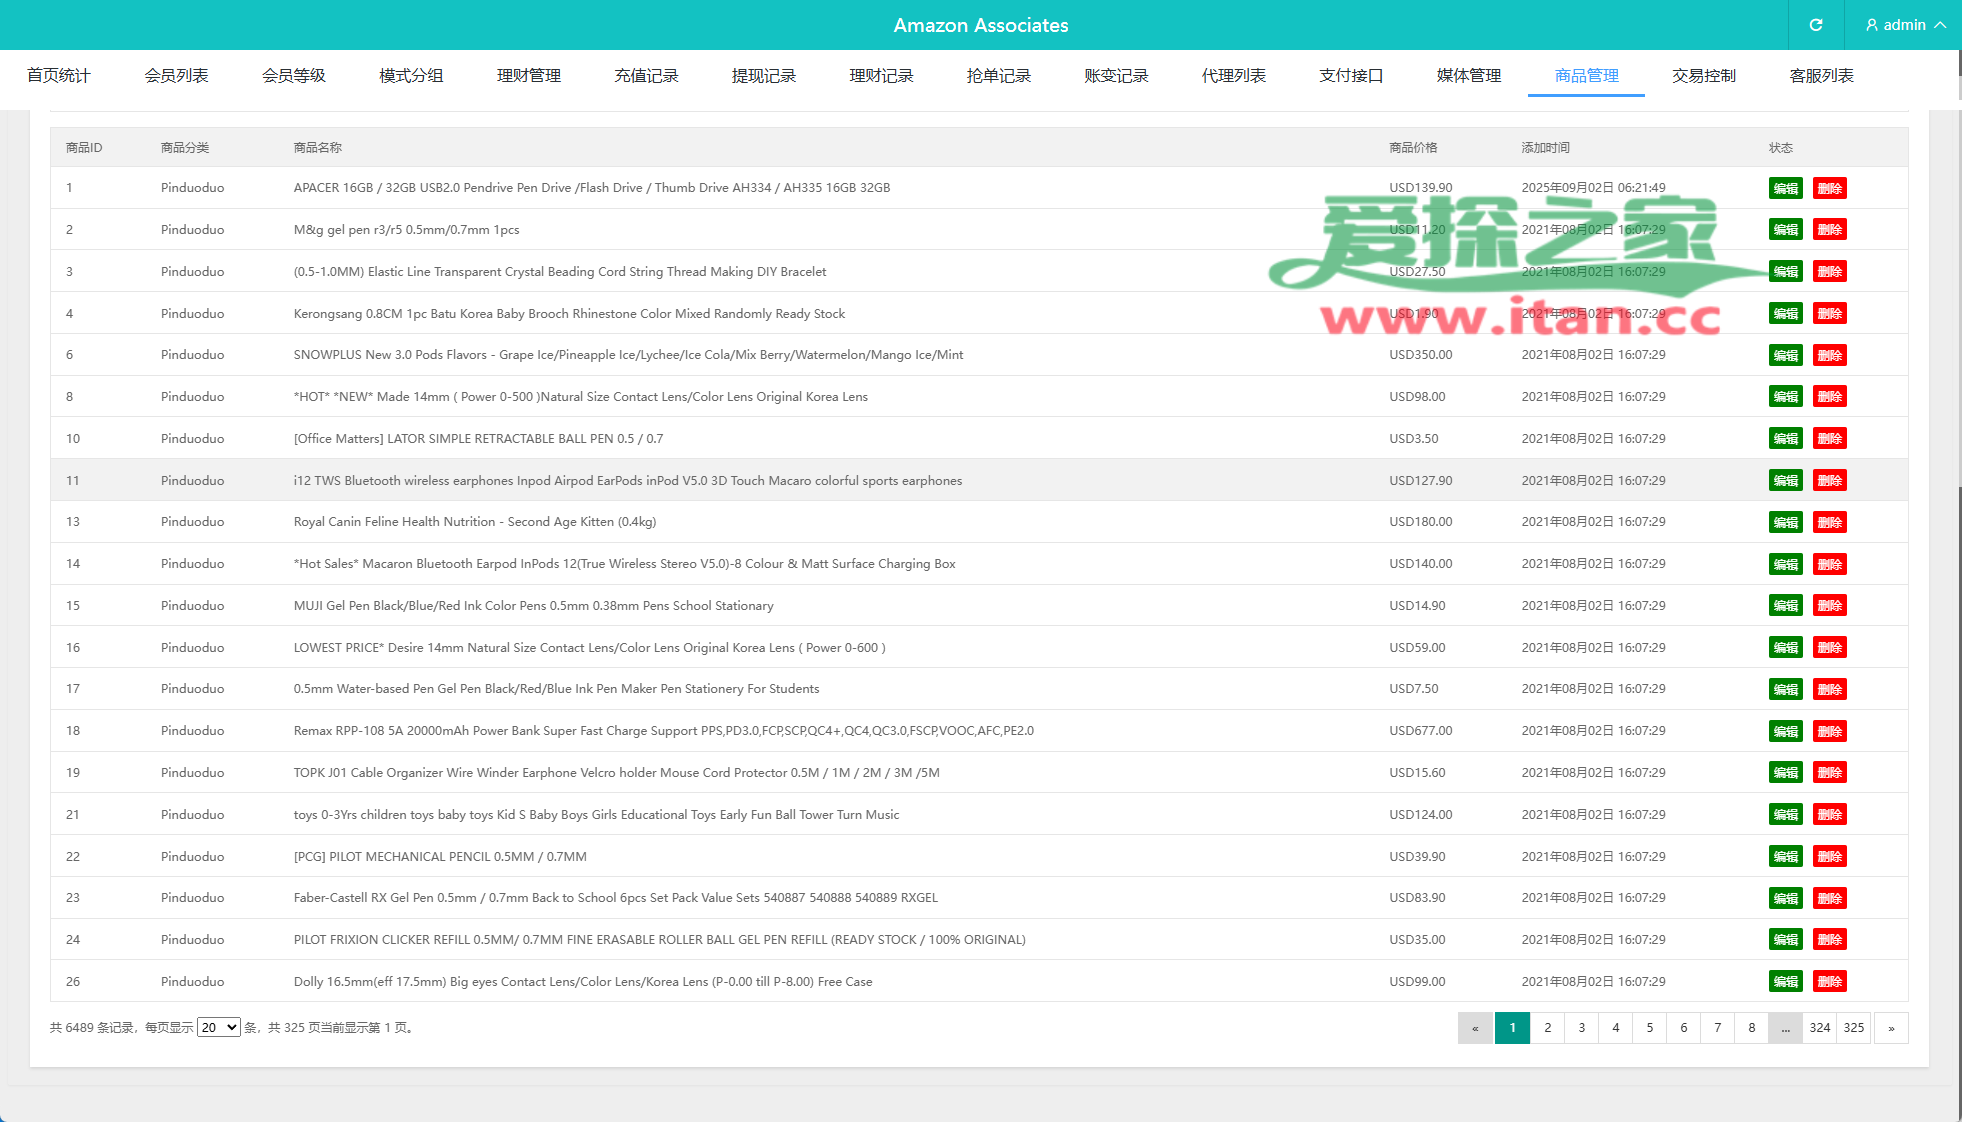Open 代理列表 menu item
The width and height of the screenshot is (1962, 1122).
(1234, 76)
